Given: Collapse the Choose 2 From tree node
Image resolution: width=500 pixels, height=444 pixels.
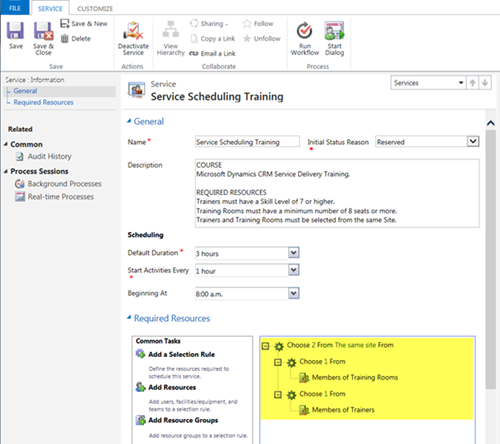Looking at the screenshot, I should tap(265, 346).
